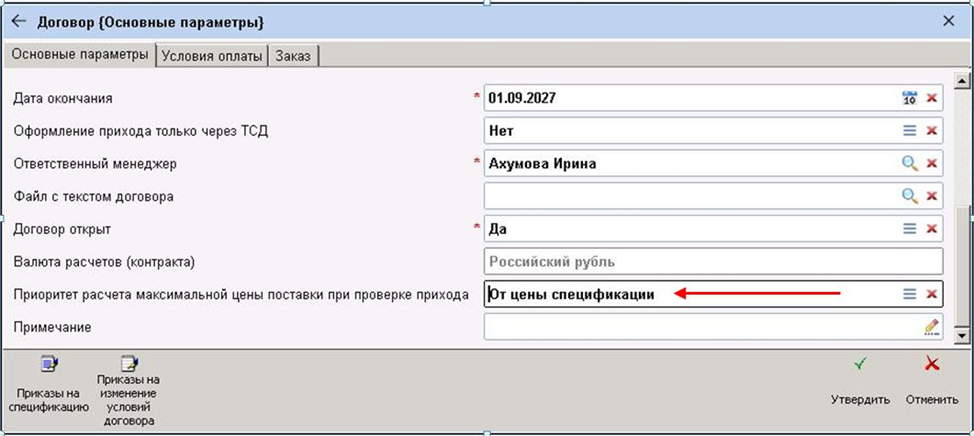Image resolution: width=974 pixels, height=436 pixels.
Task: Click the Валюта расчетов (контракта) label
Action: point(104,262)
